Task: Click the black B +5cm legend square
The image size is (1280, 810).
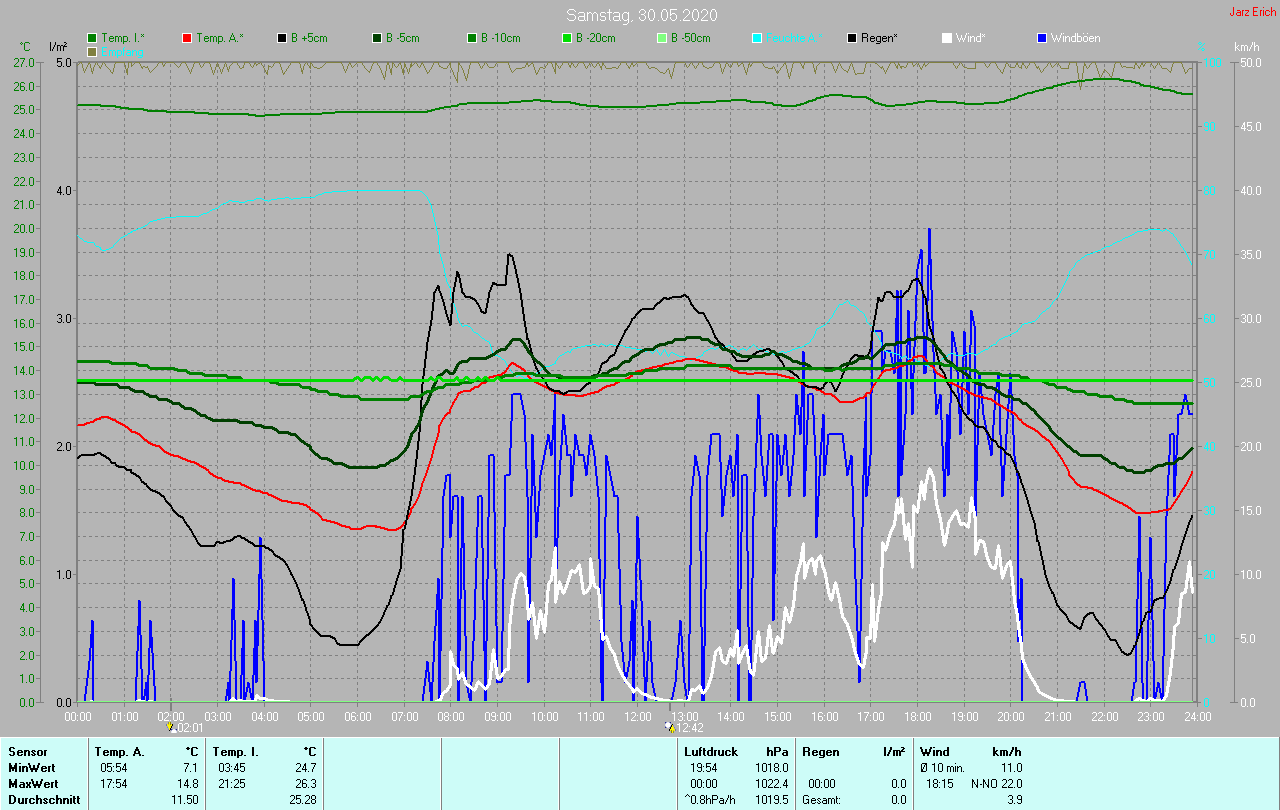Action: tap(282, 38)
